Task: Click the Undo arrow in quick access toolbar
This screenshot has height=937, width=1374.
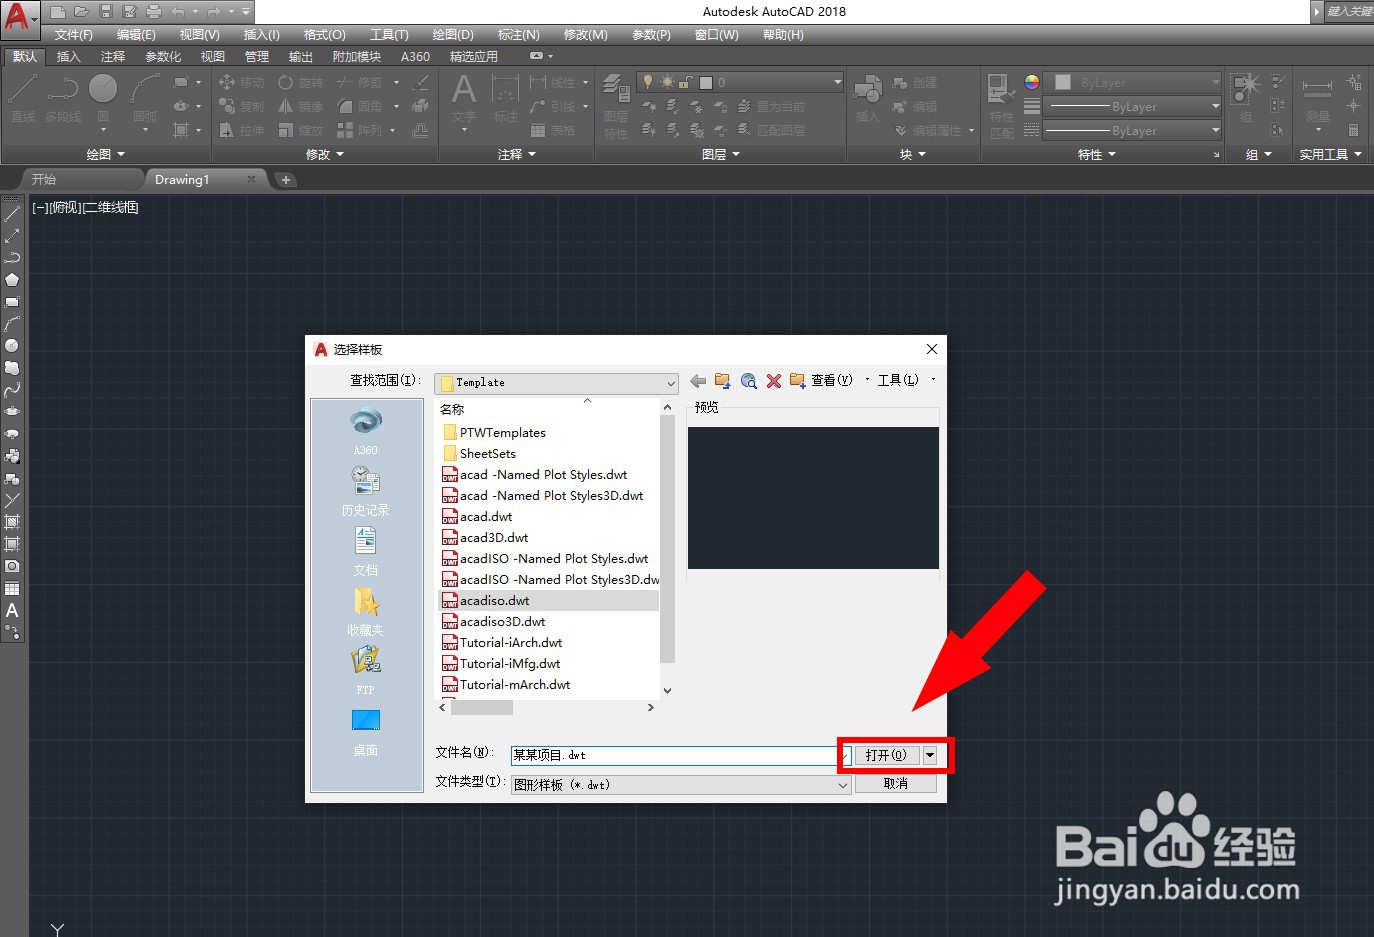Action: coord(177,12)
